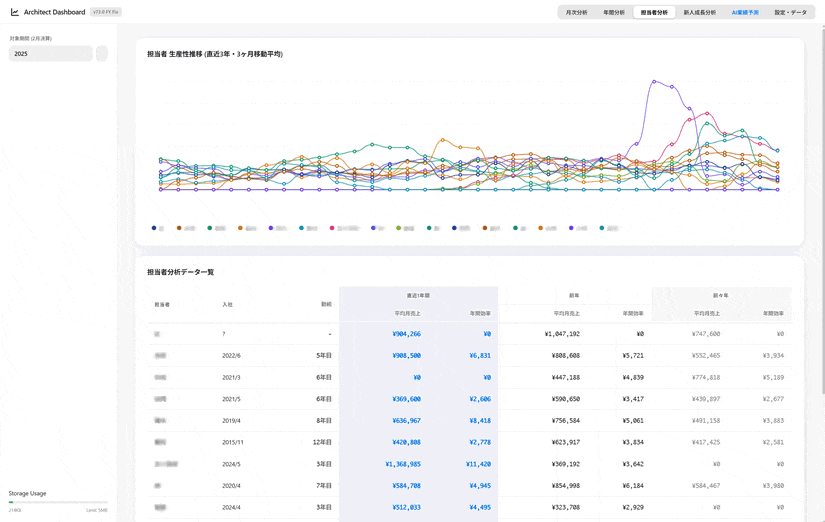Click the ¥908,500 cell
The height and width of the screenshot is (522, 825).
[407, 356]
